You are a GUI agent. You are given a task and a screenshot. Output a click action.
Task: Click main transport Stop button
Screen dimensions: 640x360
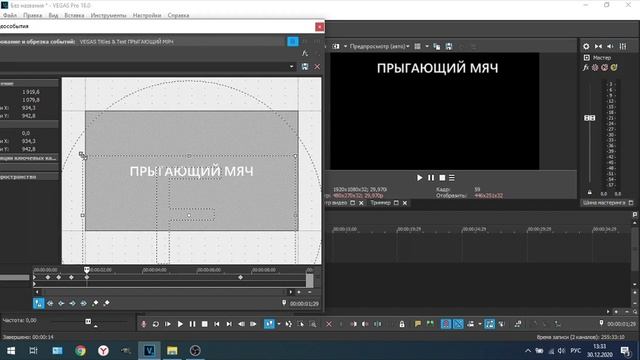pyautogui.click(x=204, y=324)
